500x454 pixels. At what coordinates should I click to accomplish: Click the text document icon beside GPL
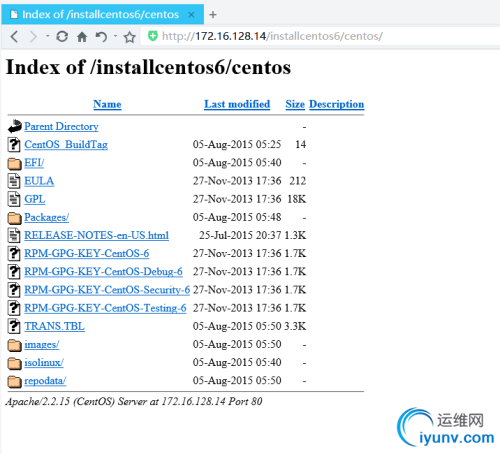[x=14, y=199]
